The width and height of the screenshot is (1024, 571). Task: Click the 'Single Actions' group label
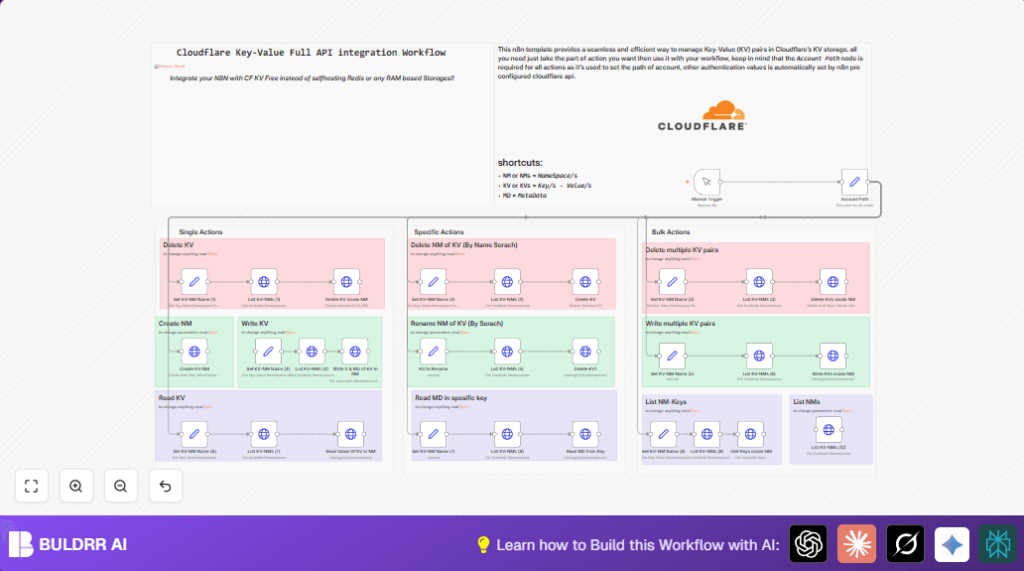point(200,232)
